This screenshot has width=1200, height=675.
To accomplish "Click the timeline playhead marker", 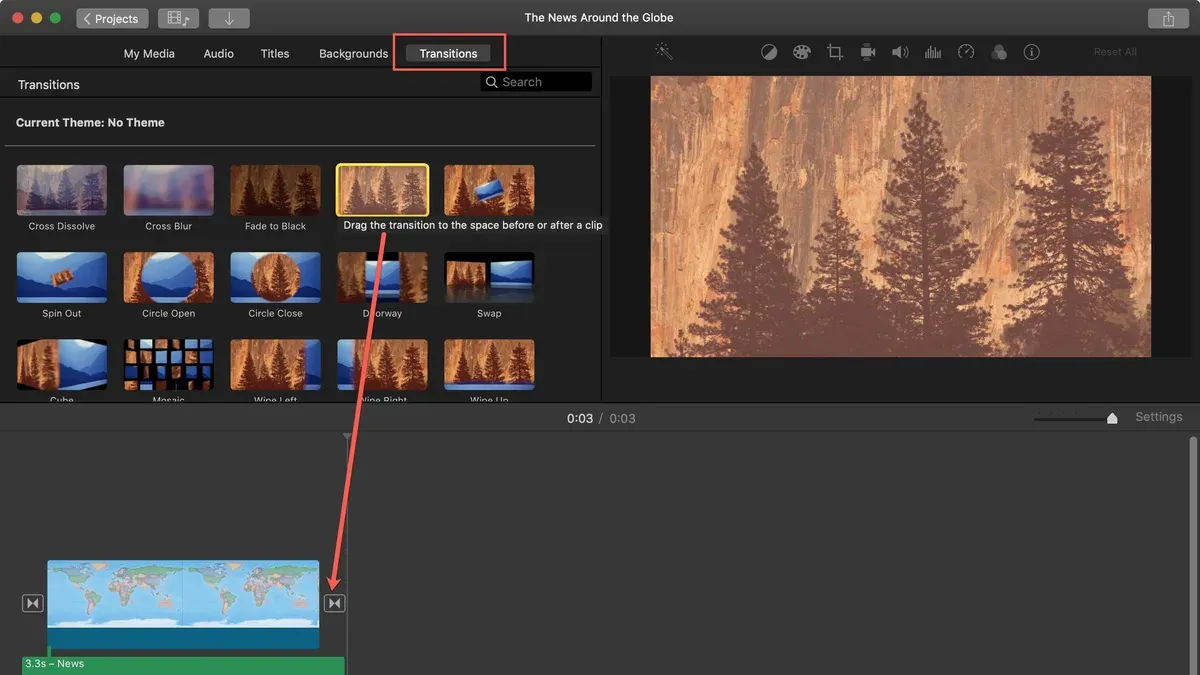I will coord(347,437).
